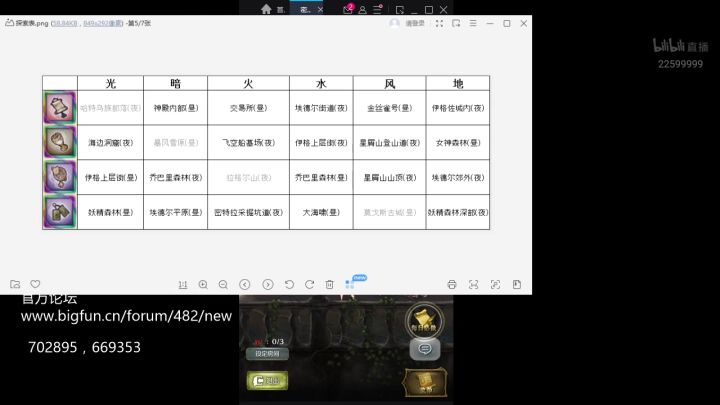
Task: Click 女神森林(昼) cell
Action: tap(458, 143)
